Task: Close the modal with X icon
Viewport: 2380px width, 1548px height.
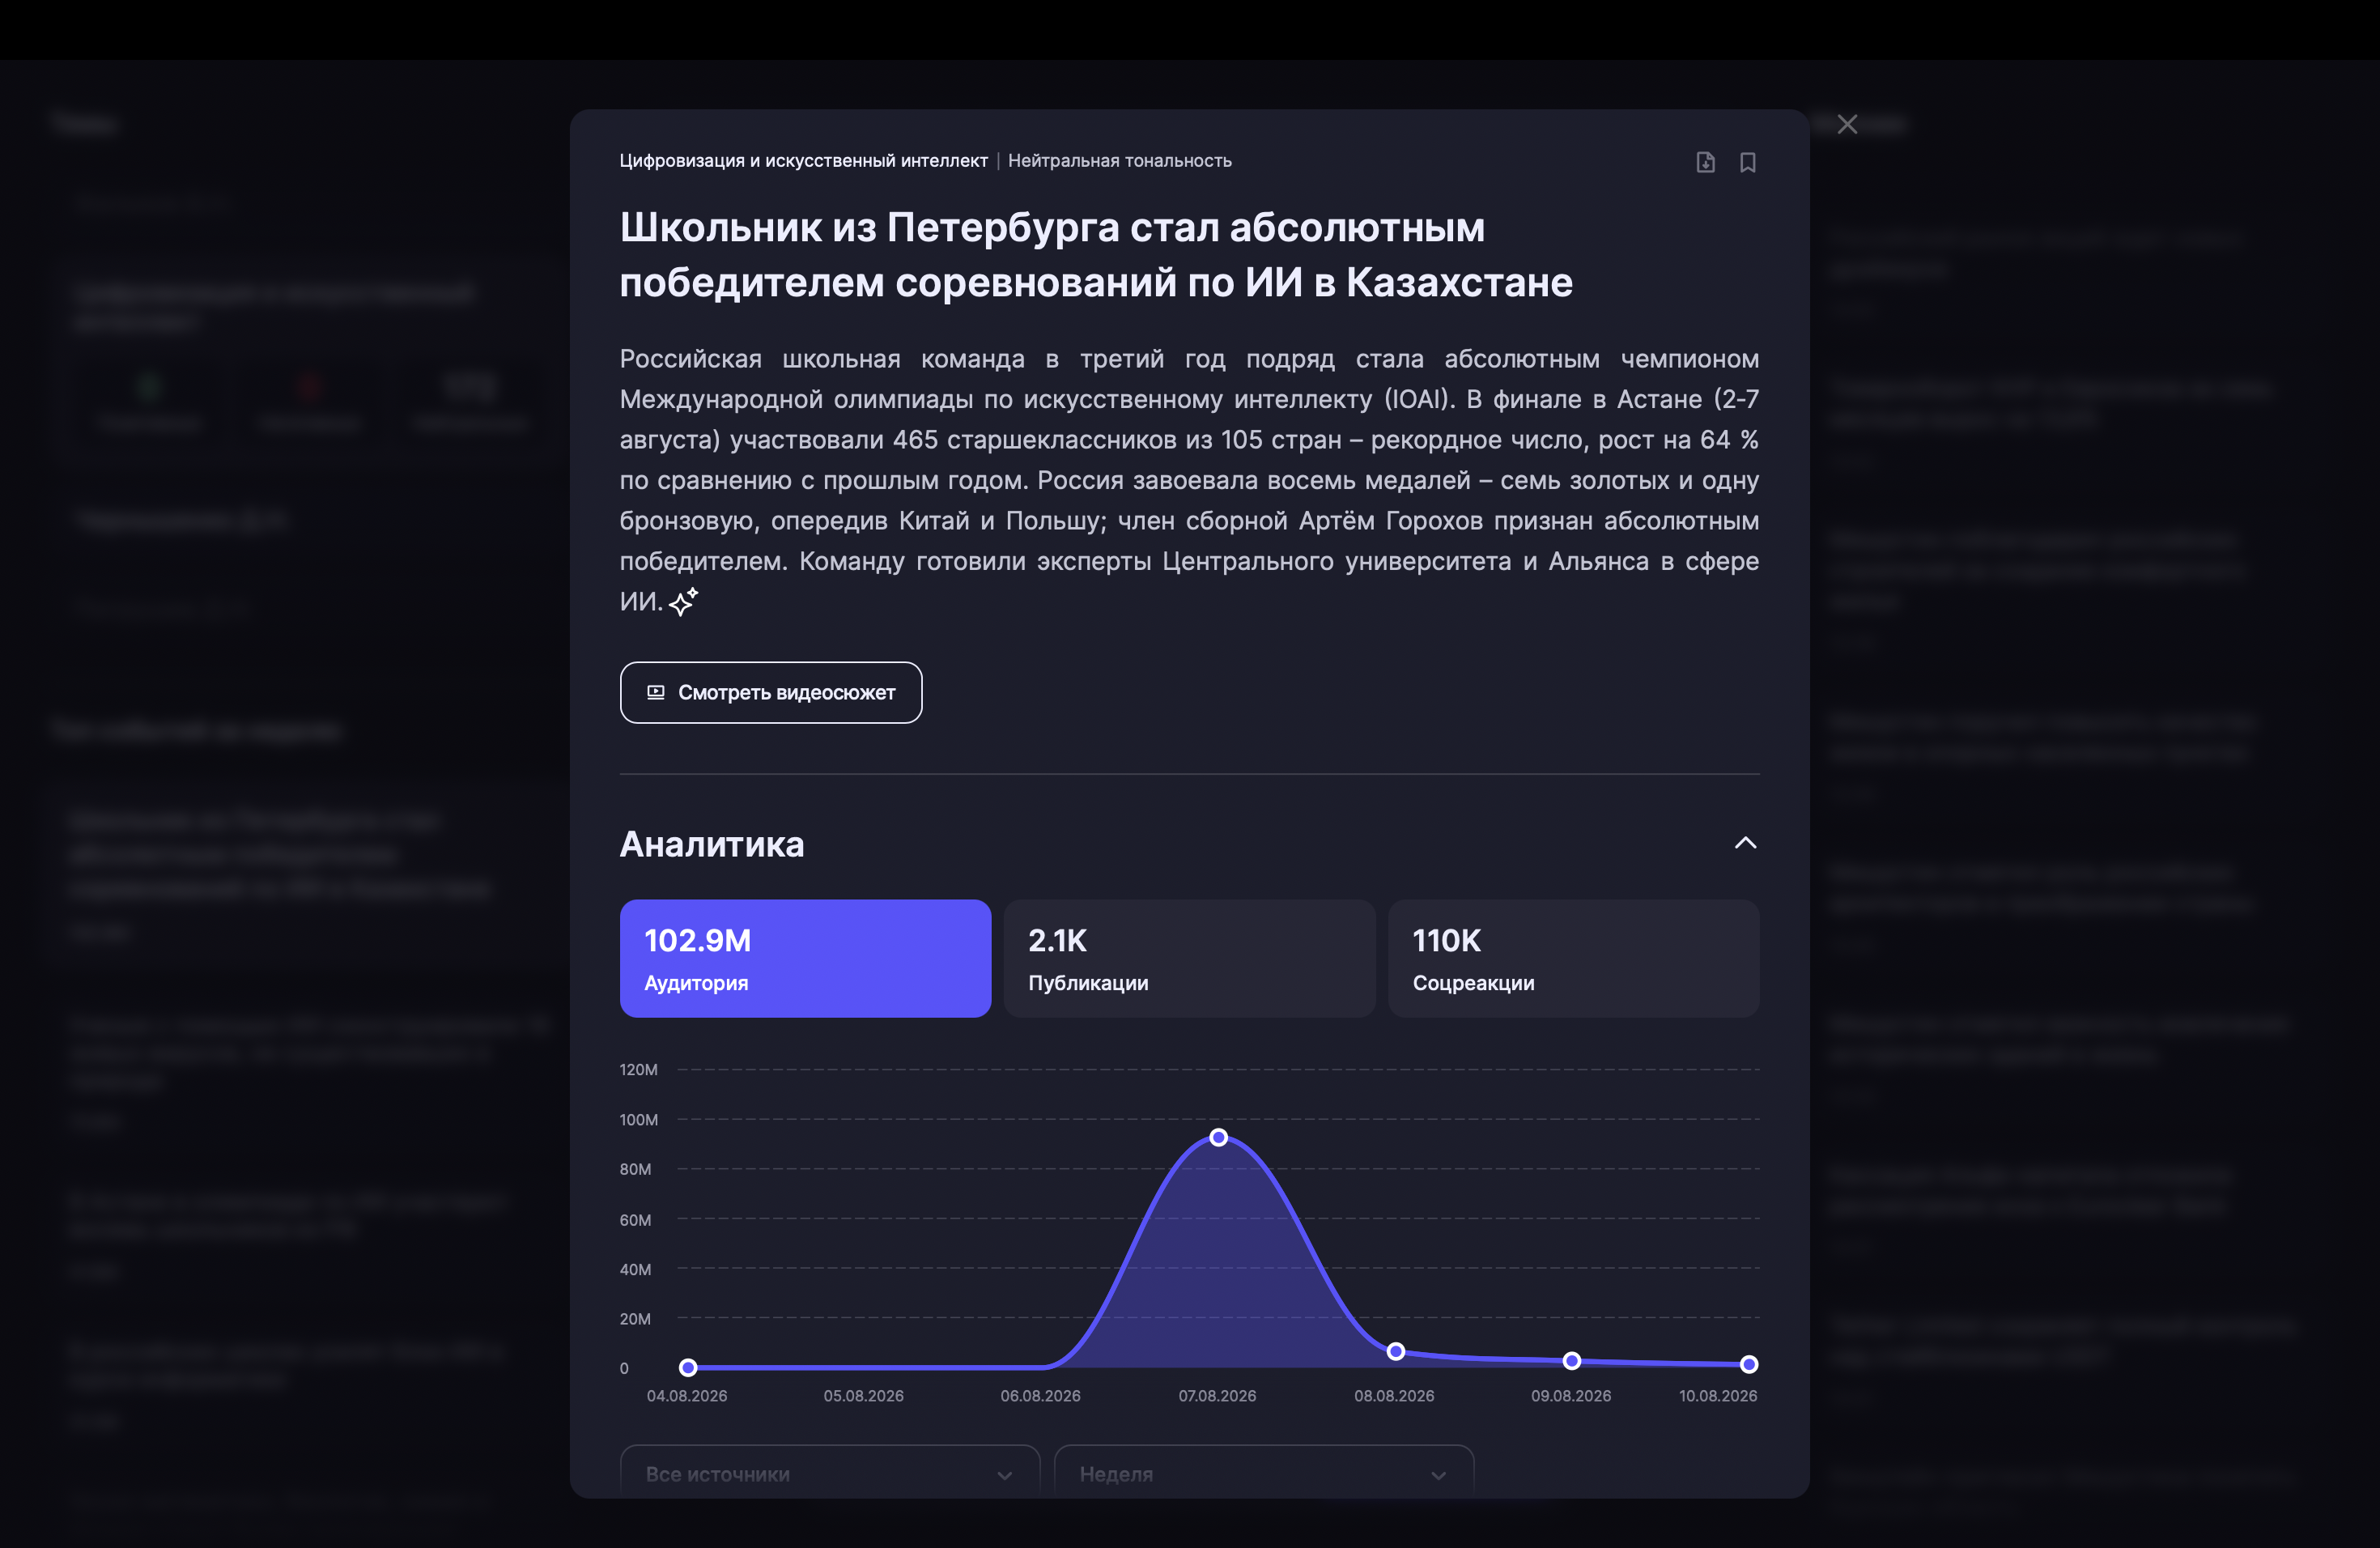Action: (x=1847, y=124)
